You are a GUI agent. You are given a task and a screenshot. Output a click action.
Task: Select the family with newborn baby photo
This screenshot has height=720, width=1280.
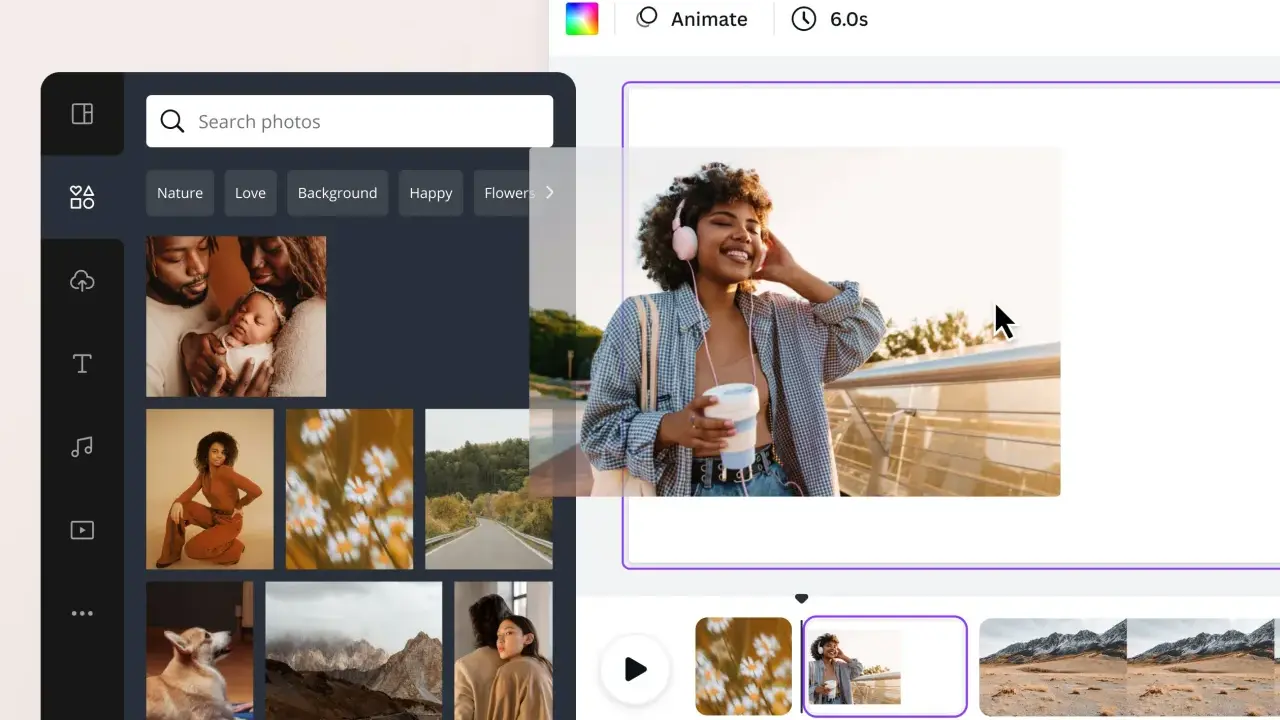236,316
